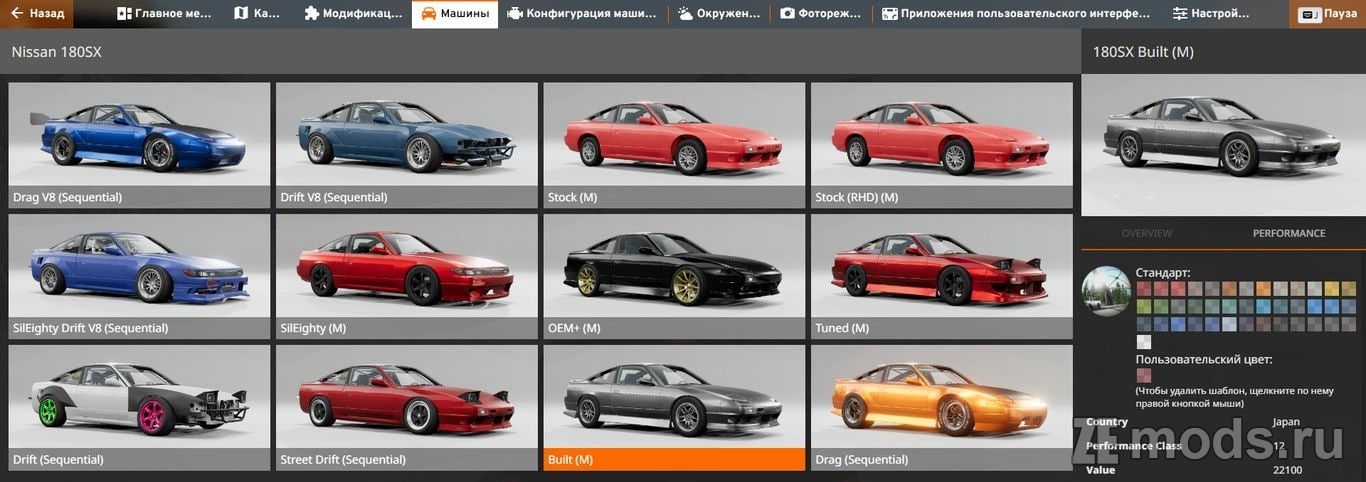Click the weather Окружение icon
The height and width of the screenshot is (482, 1366).
click(x=685, y=14)
